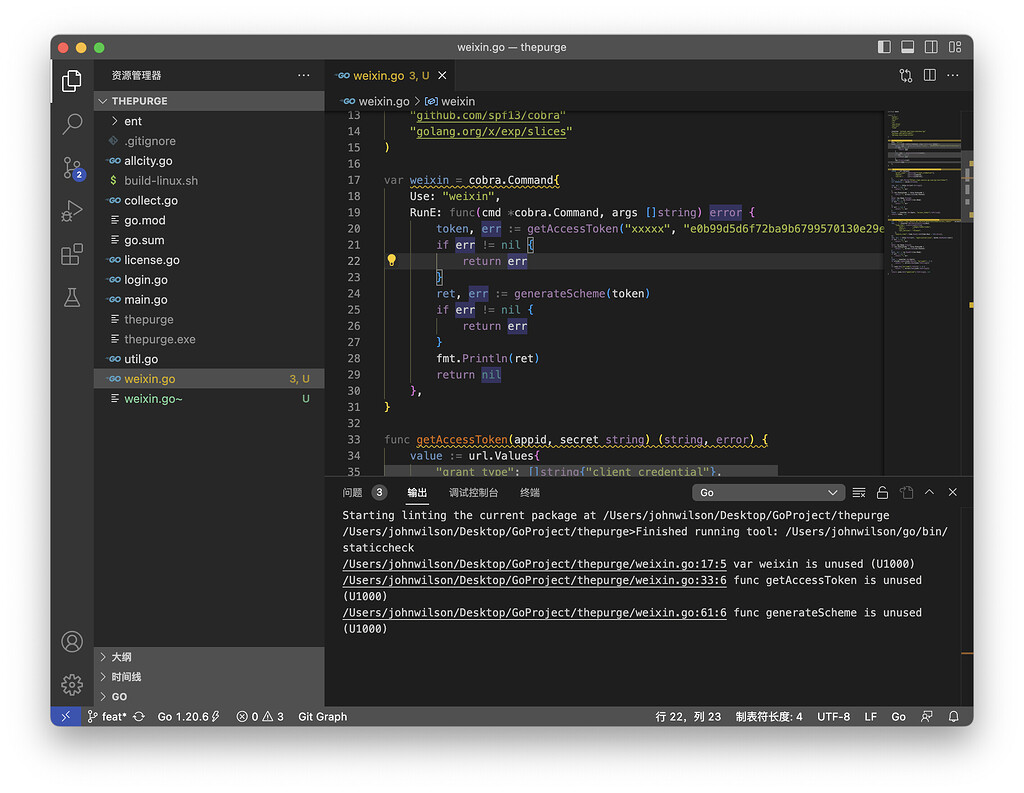1024x793 pixels.
Task: Open the Run and Debug panel
Action: 71,211
